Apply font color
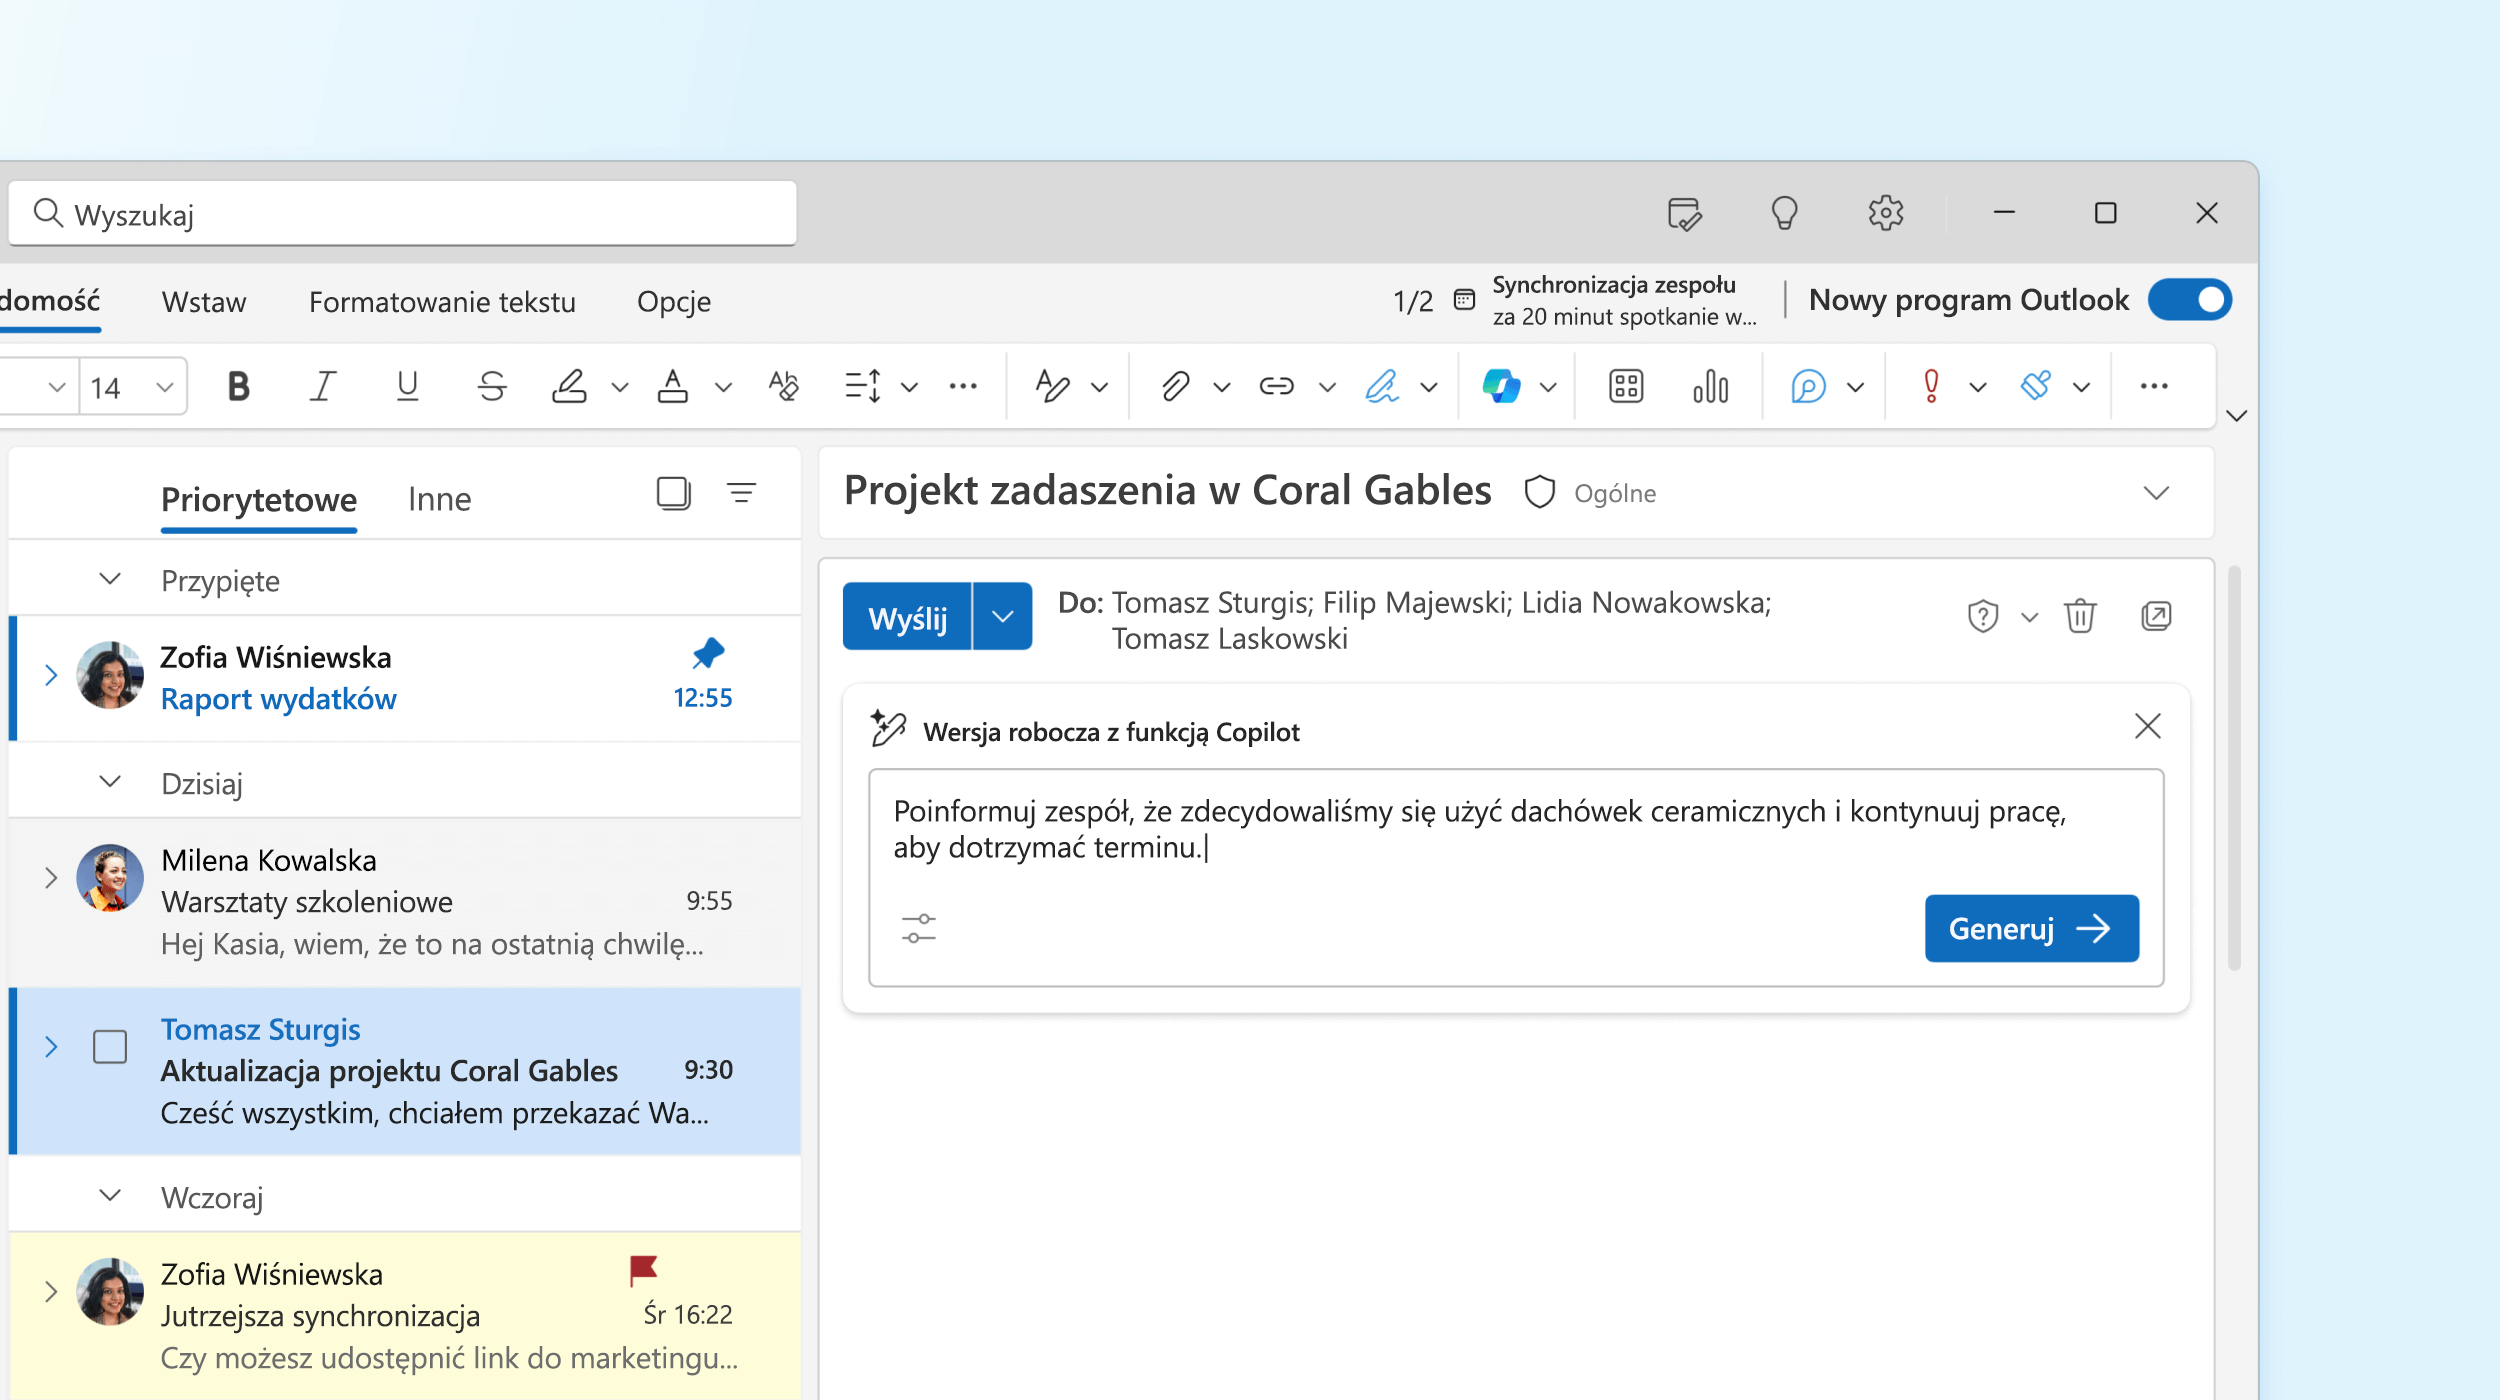This screenshot has width=2500, height=1400. [x=673, y=386]
